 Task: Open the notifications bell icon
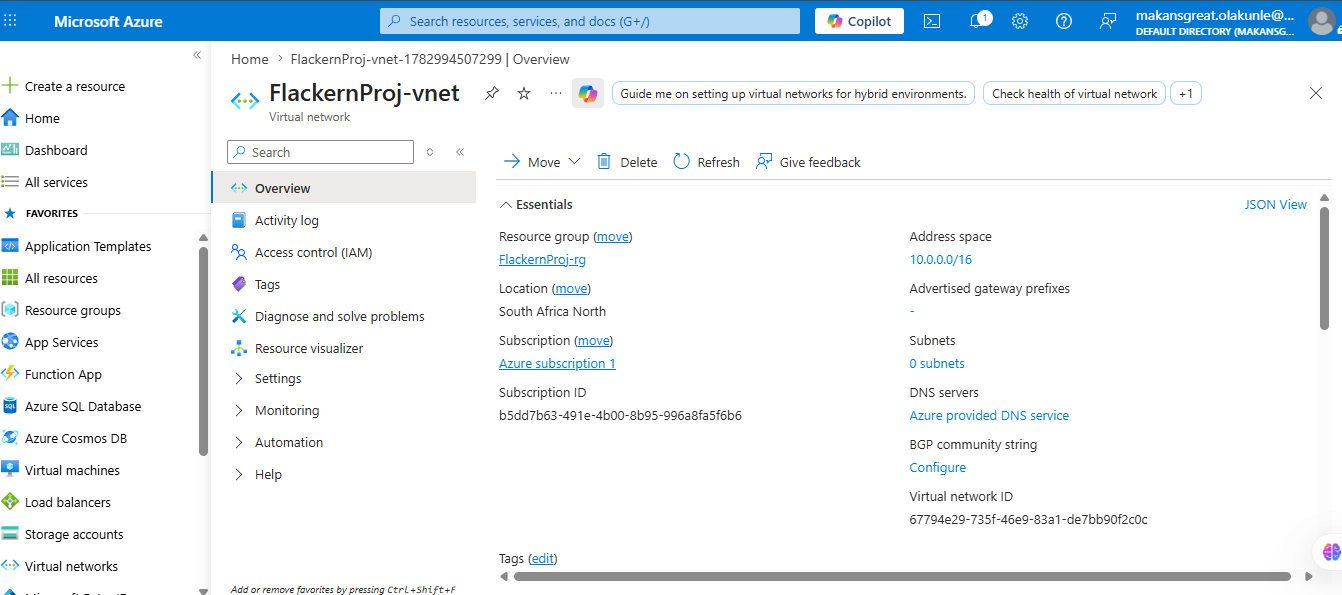pos(977,21)
